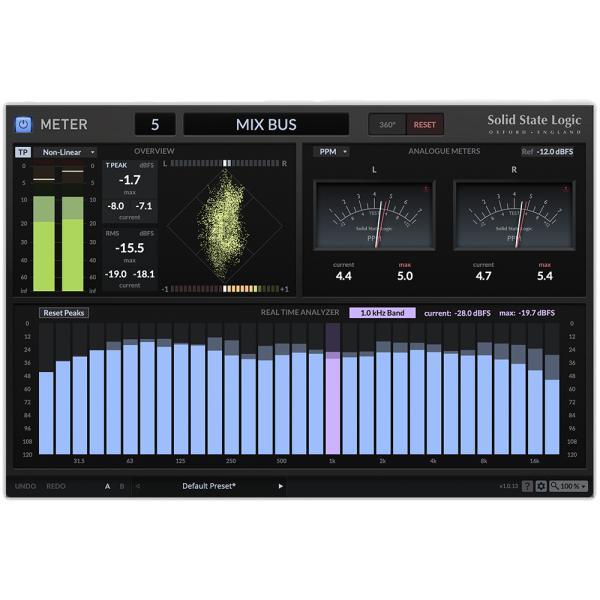
Task: Click the right VU meter clip indicator
Action: click(x=565, y=189)
